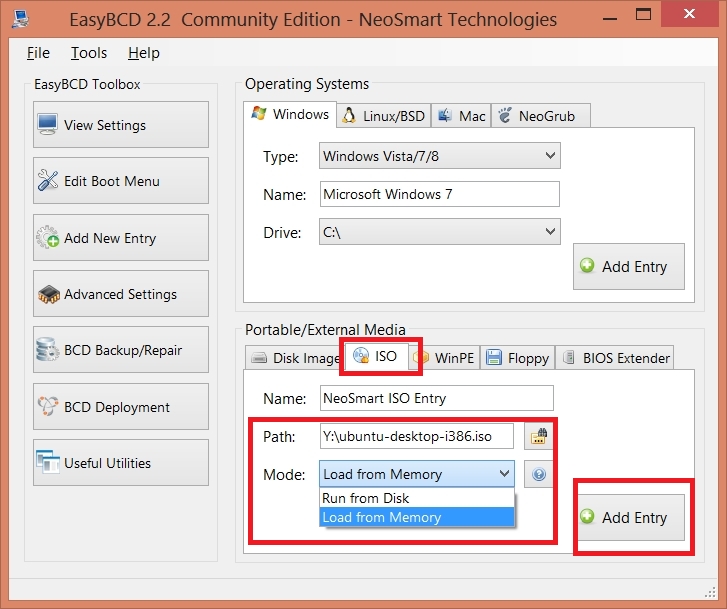Open the Advanced Settings page
Image resolution: width=727 pixels, height=609 pixels.
point(121,294)
